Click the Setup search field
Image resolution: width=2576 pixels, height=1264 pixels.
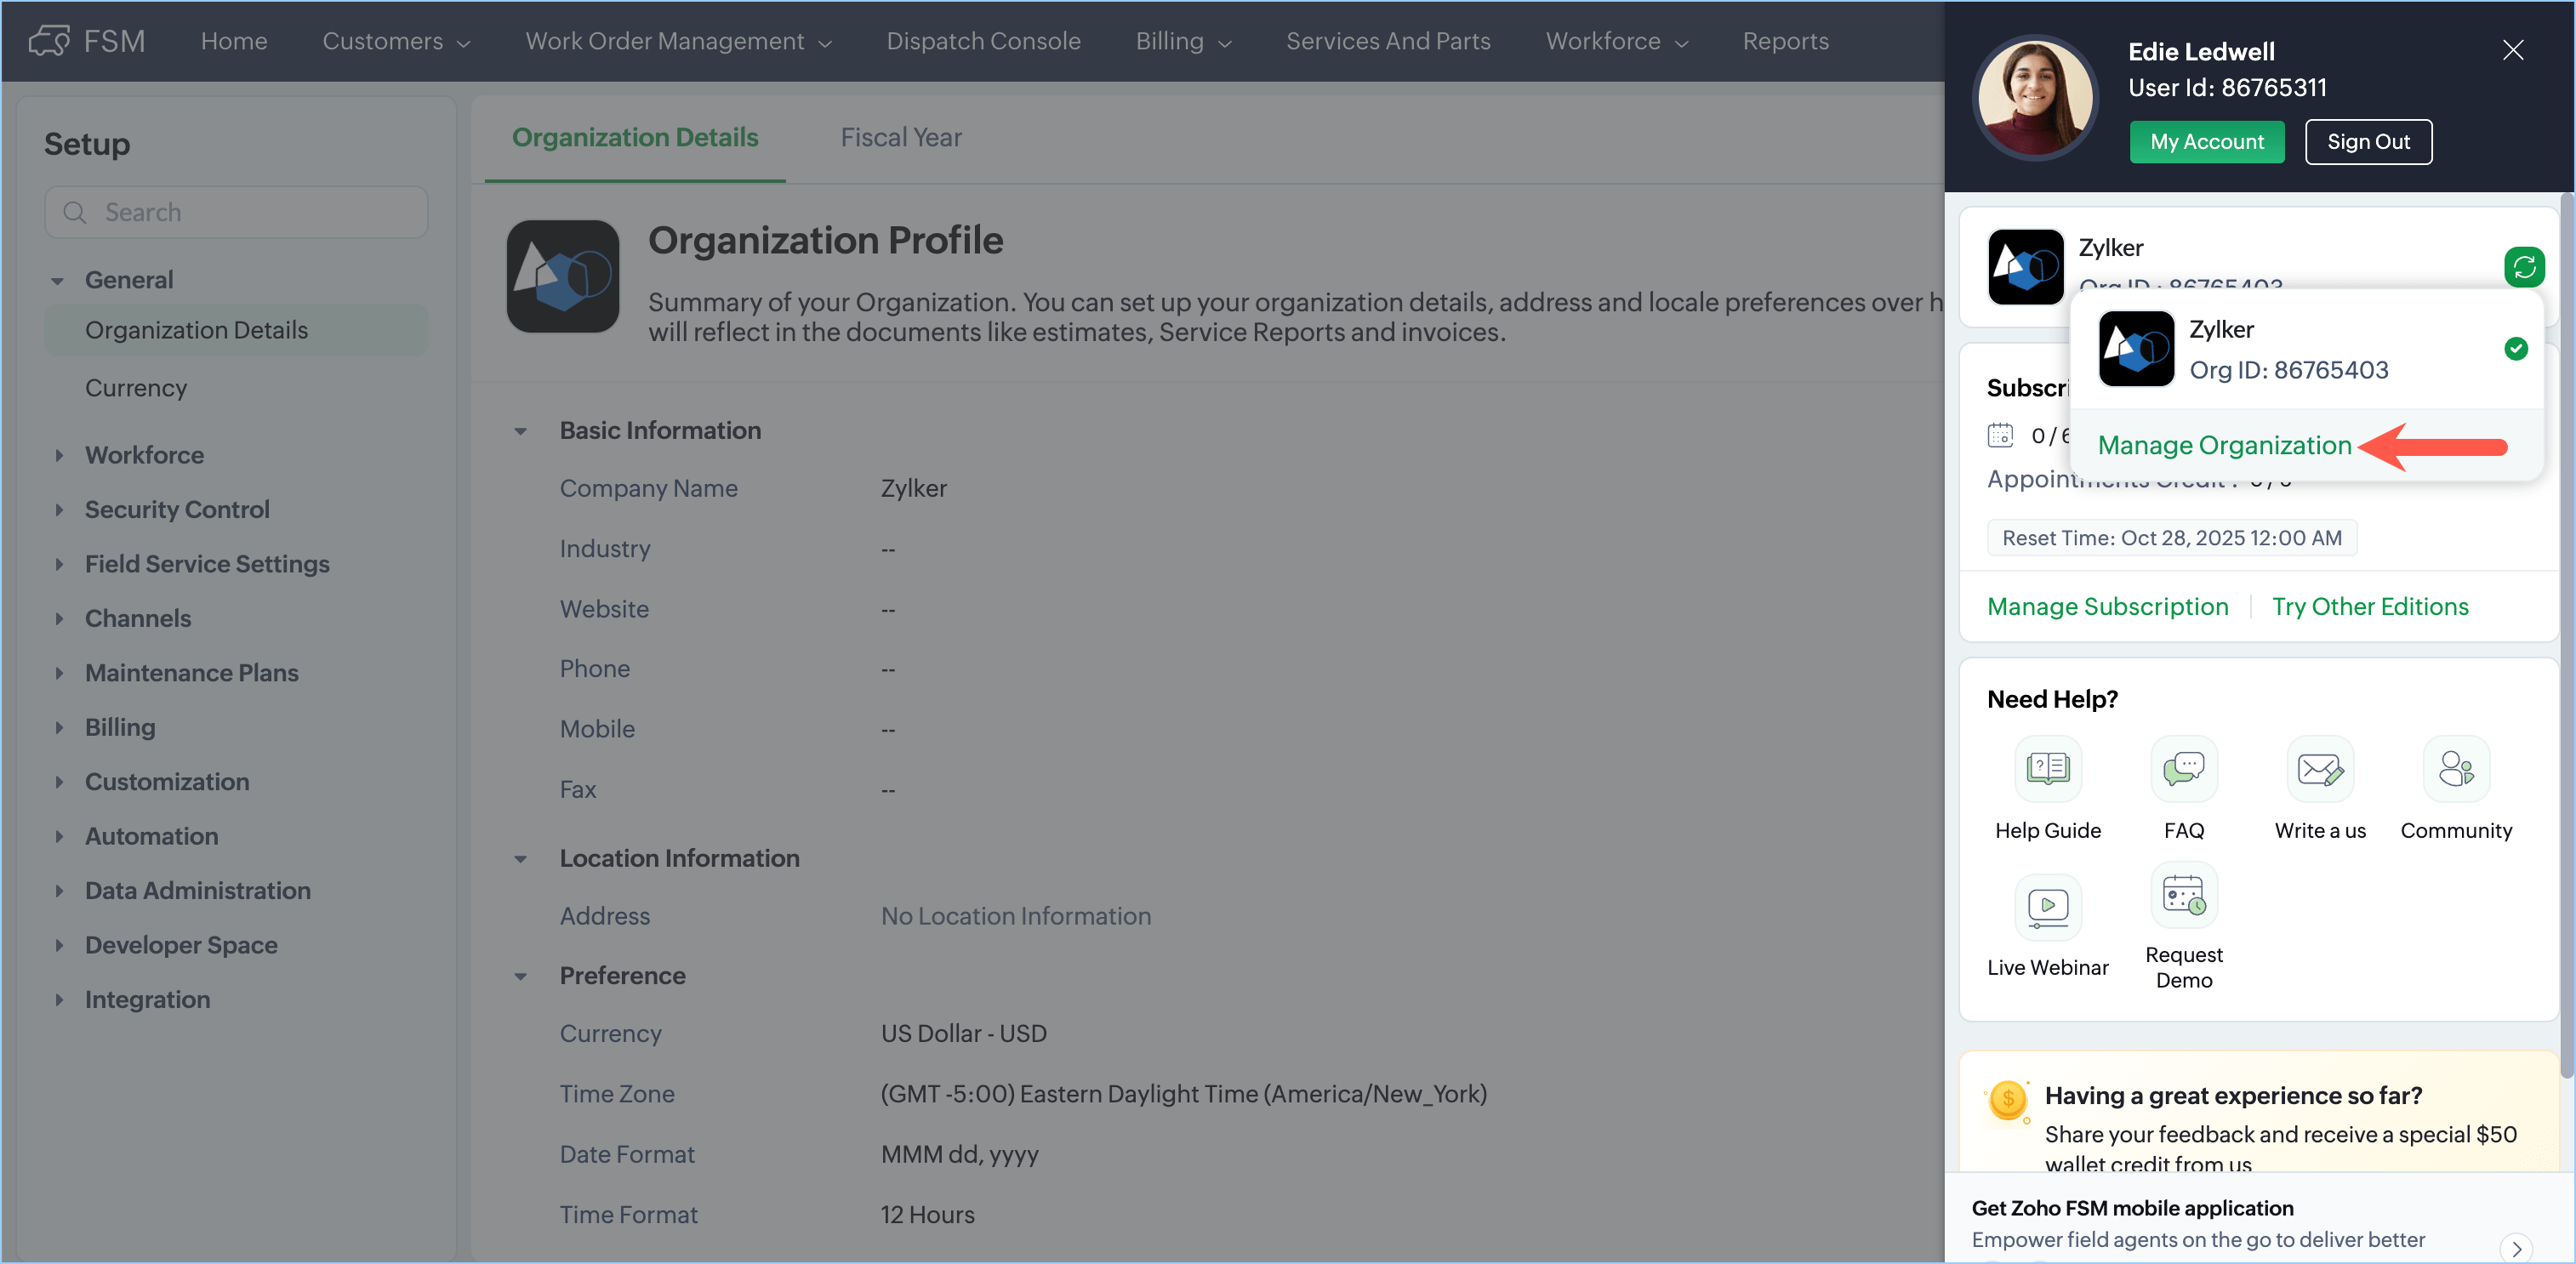click(x=237, y=212)
